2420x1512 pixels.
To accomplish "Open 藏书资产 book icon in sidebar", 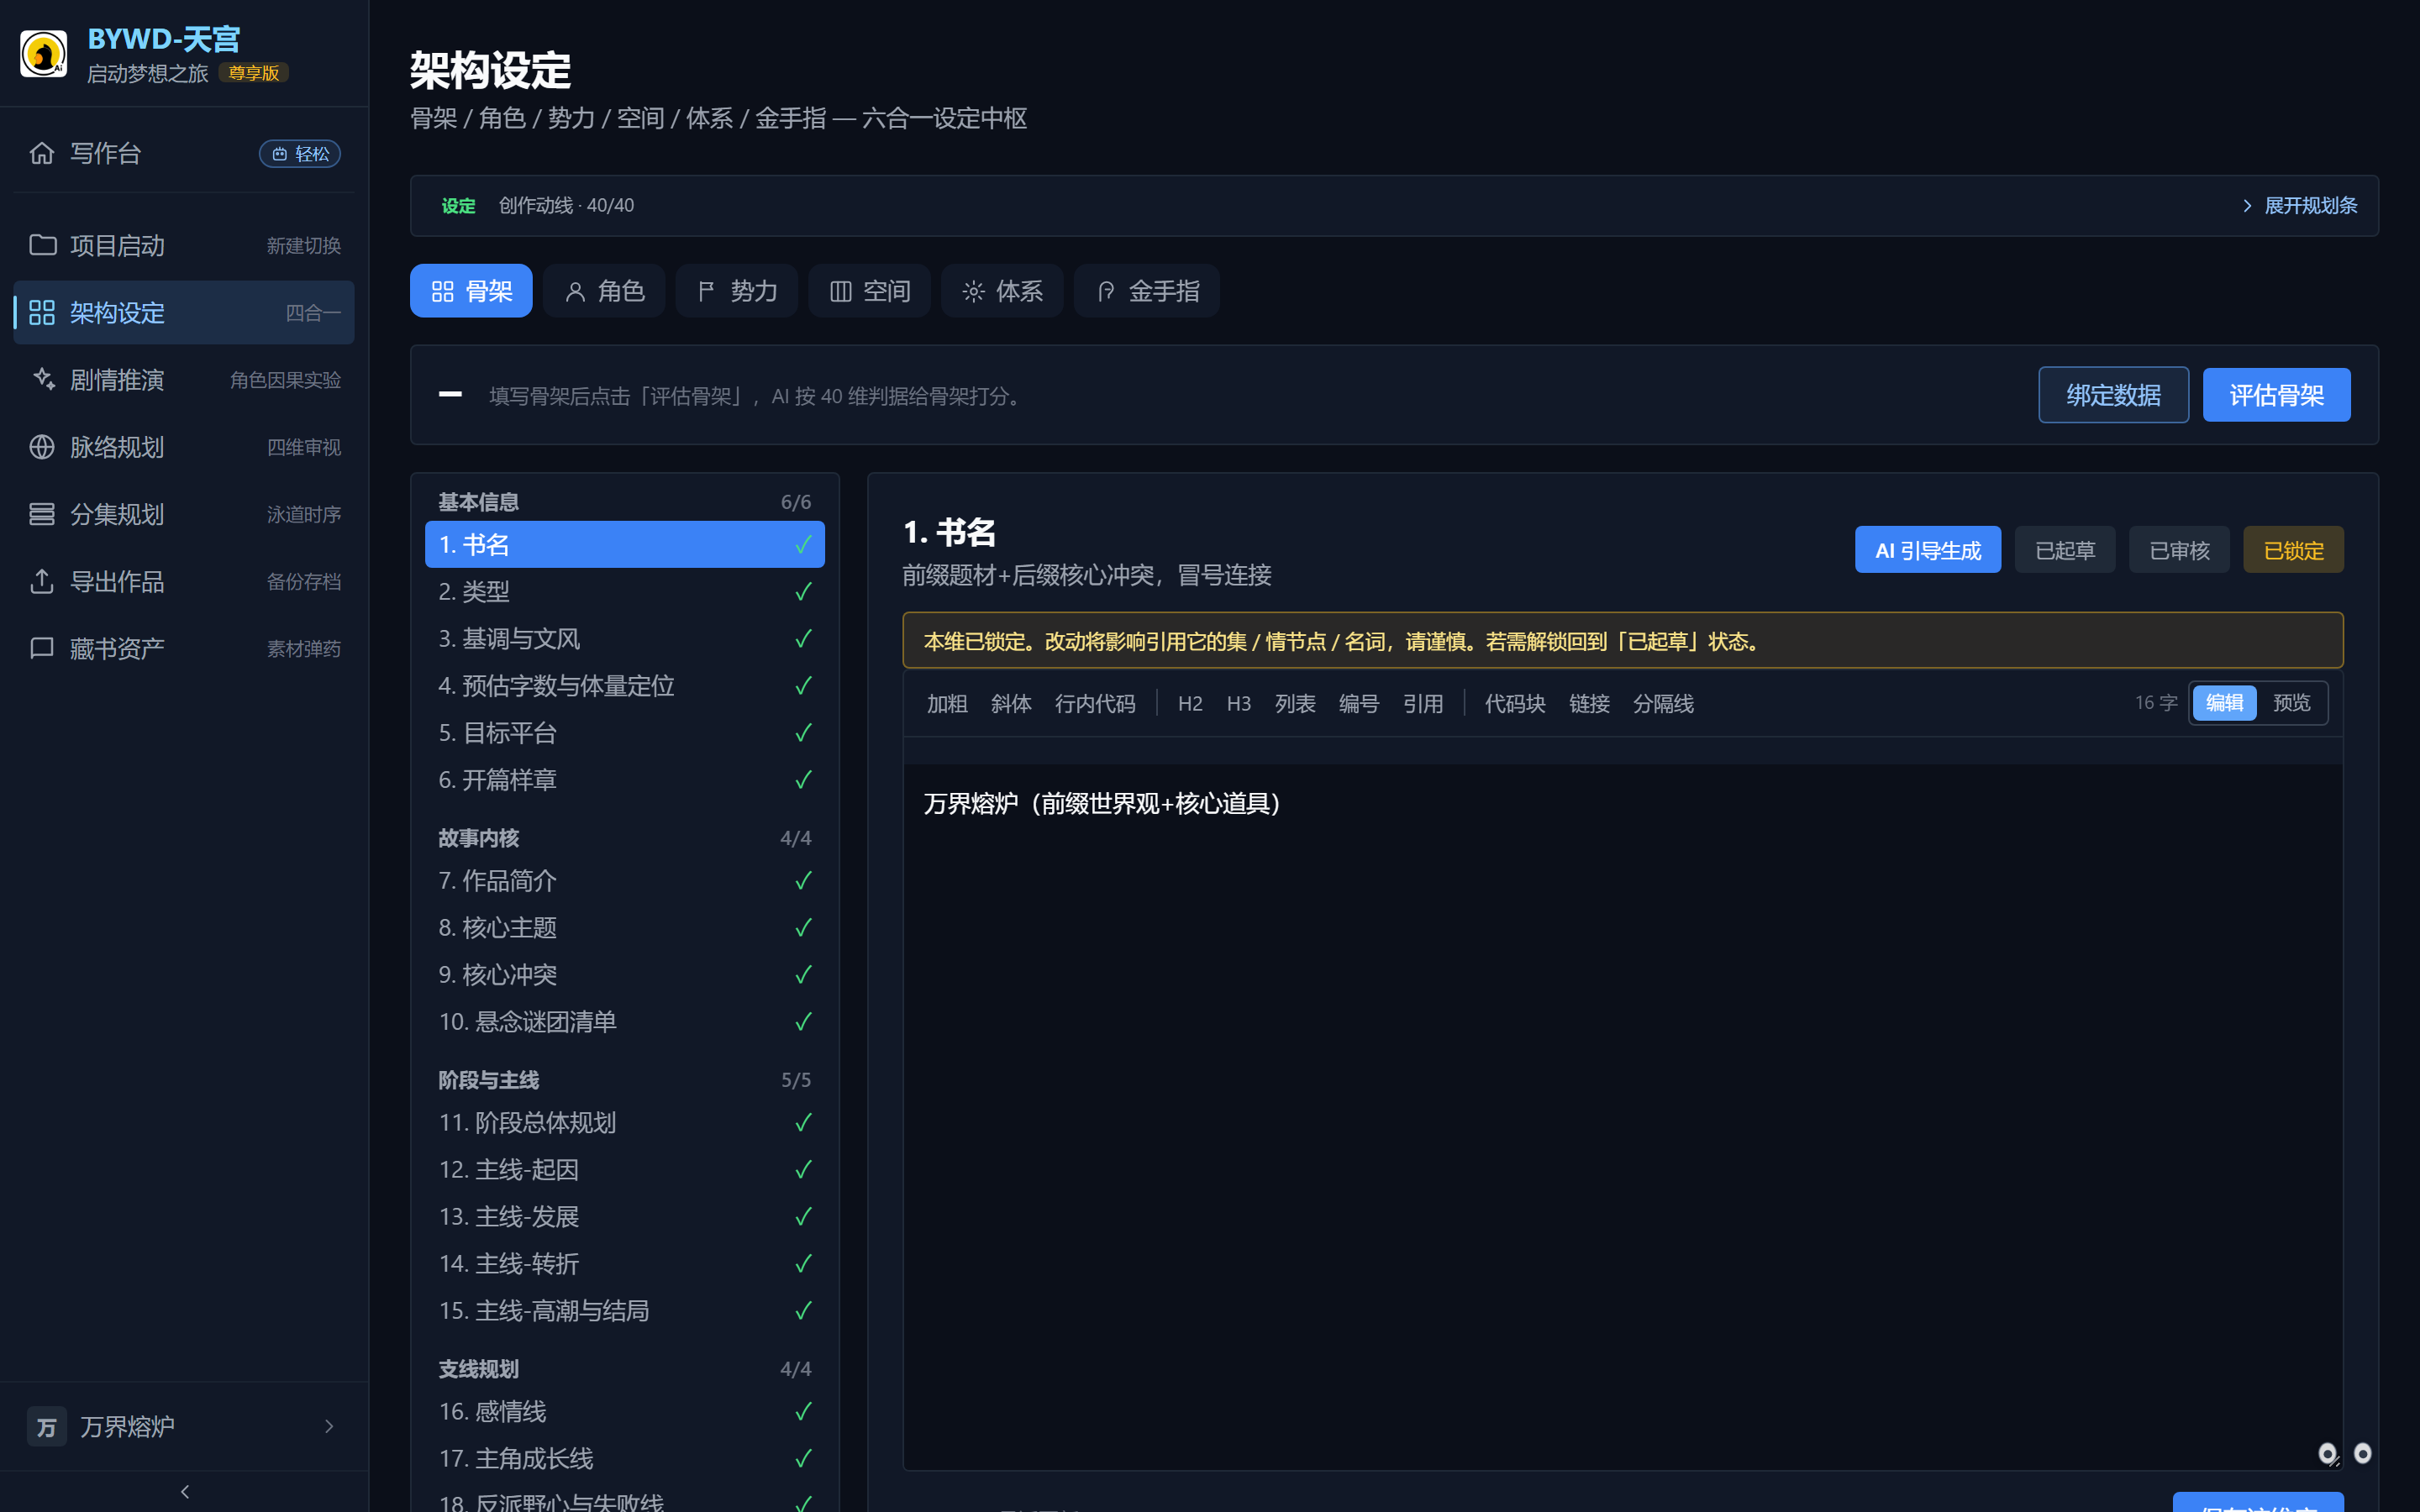I will point(42,648).
